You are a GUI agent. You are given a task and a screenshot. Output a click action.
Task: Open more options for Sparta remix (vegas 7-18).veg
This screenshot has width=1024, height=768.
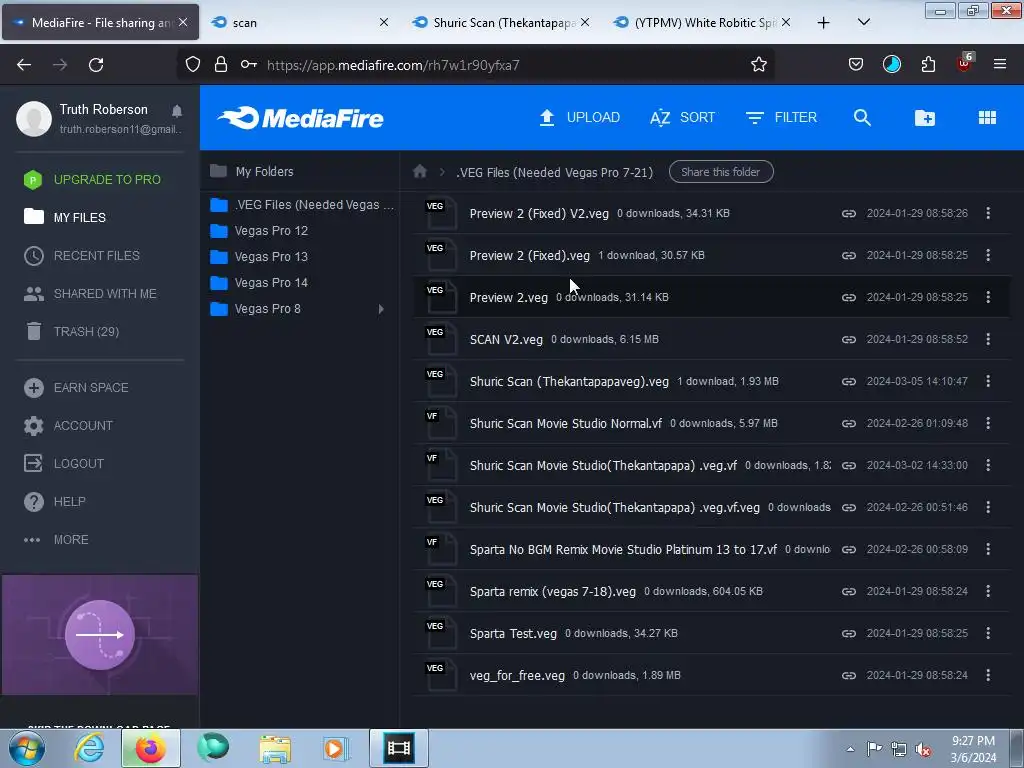pos(988,591)
